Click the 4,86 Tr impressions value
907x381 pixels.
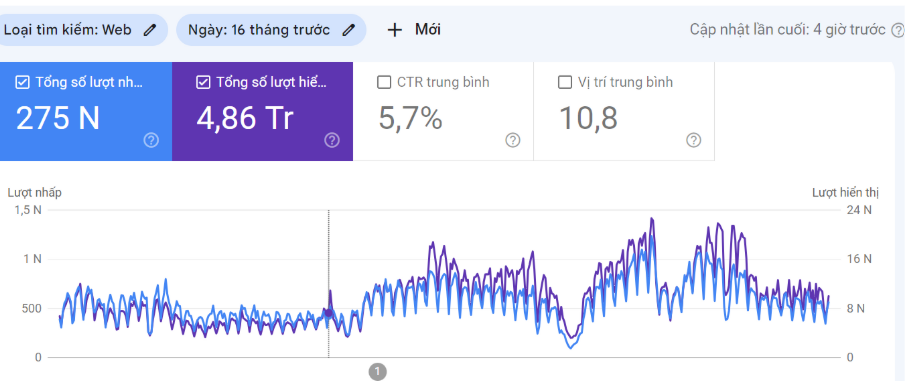click(x=245, y=118)
